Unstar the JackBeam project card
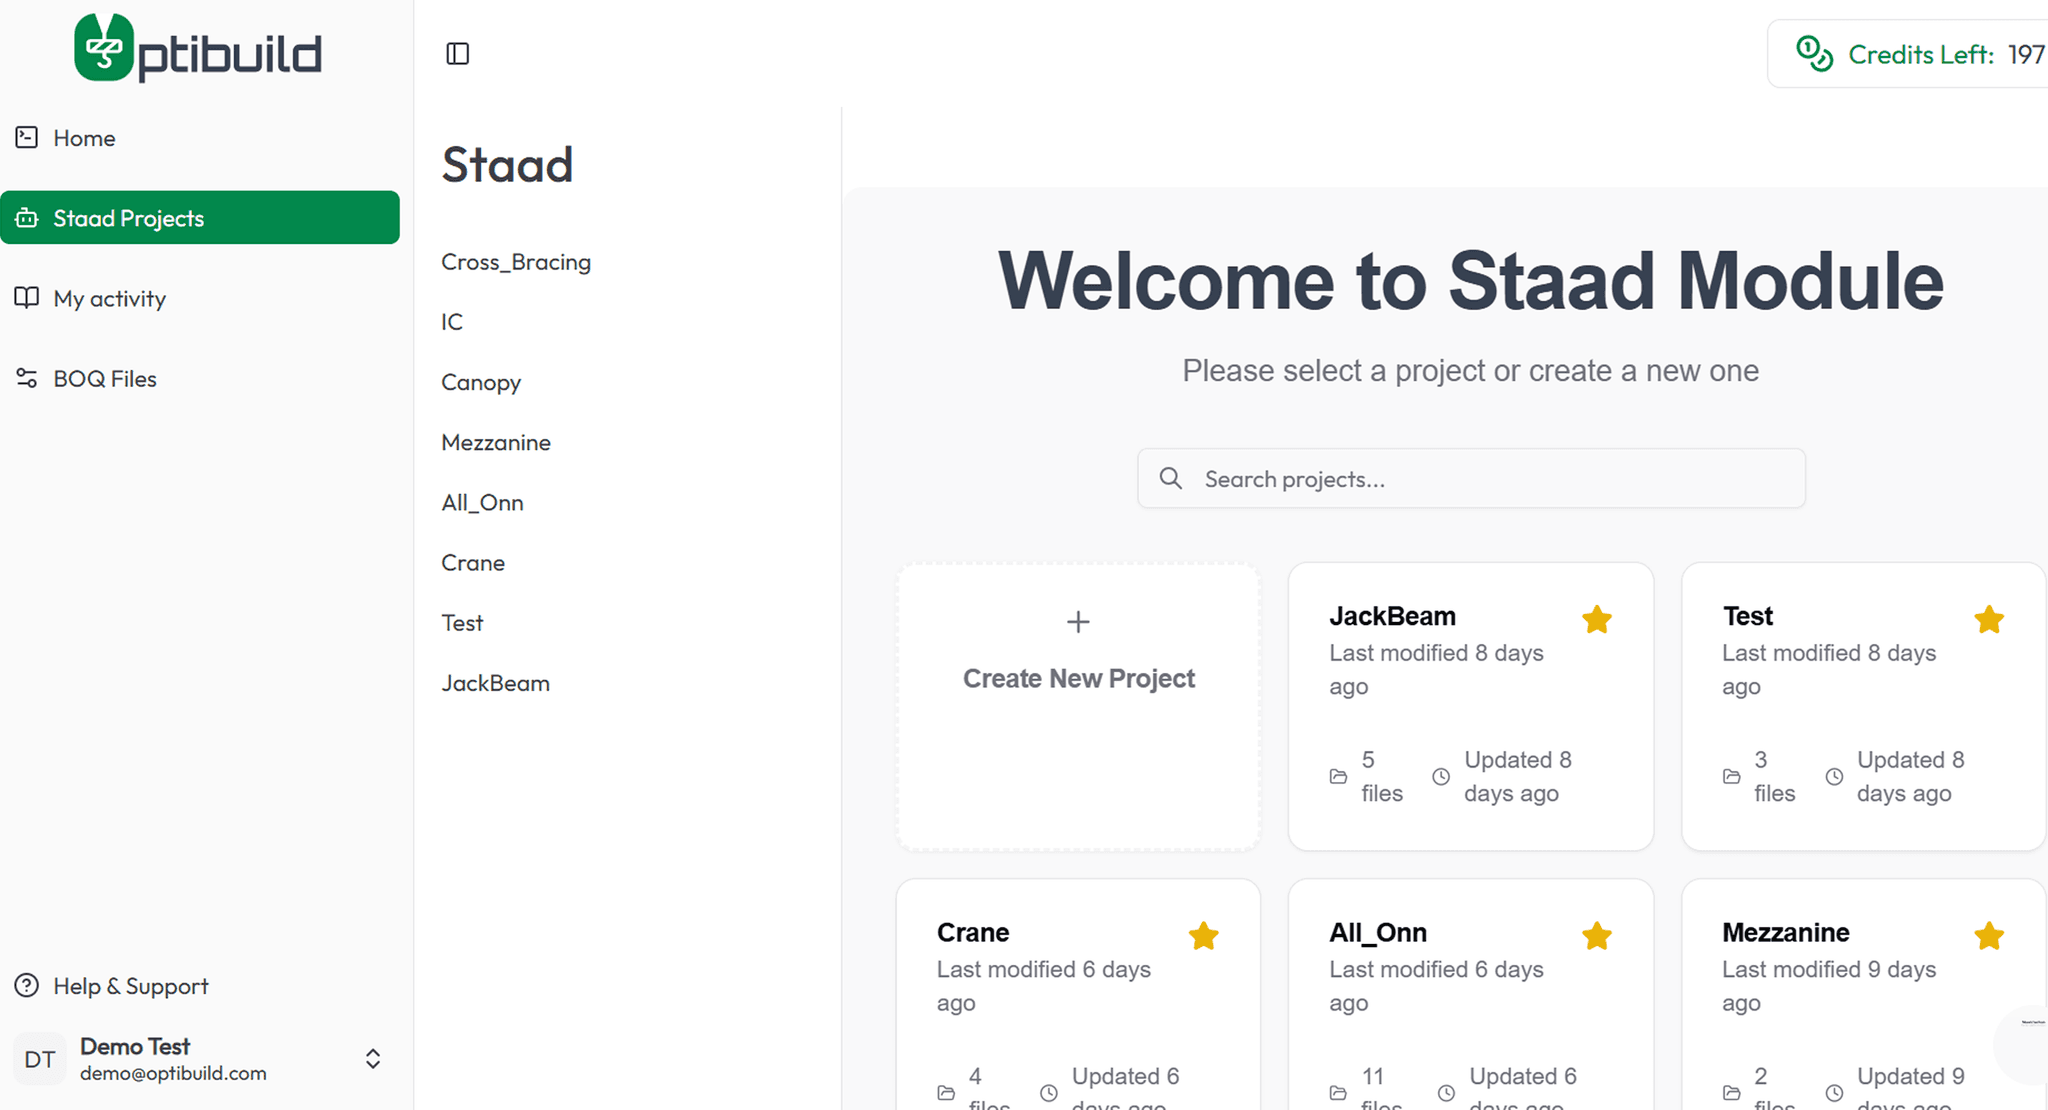 coord(1597,620)
